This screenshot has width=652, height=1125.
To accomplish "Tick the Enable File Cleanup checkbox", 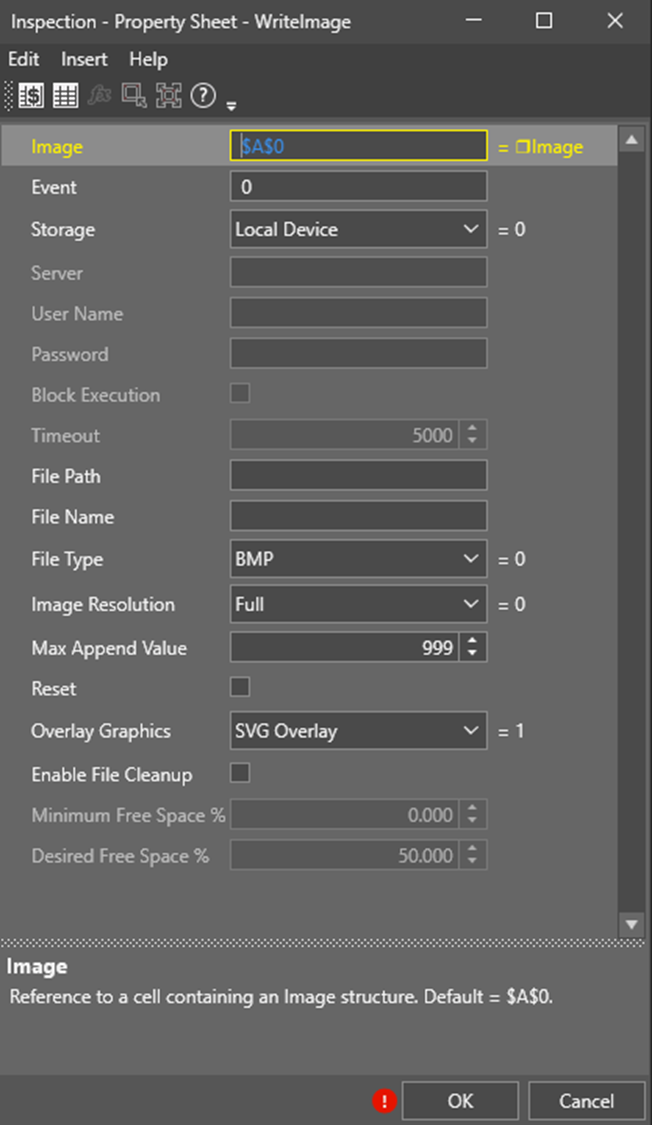I will pyautogui.click(x=240, y=773).
